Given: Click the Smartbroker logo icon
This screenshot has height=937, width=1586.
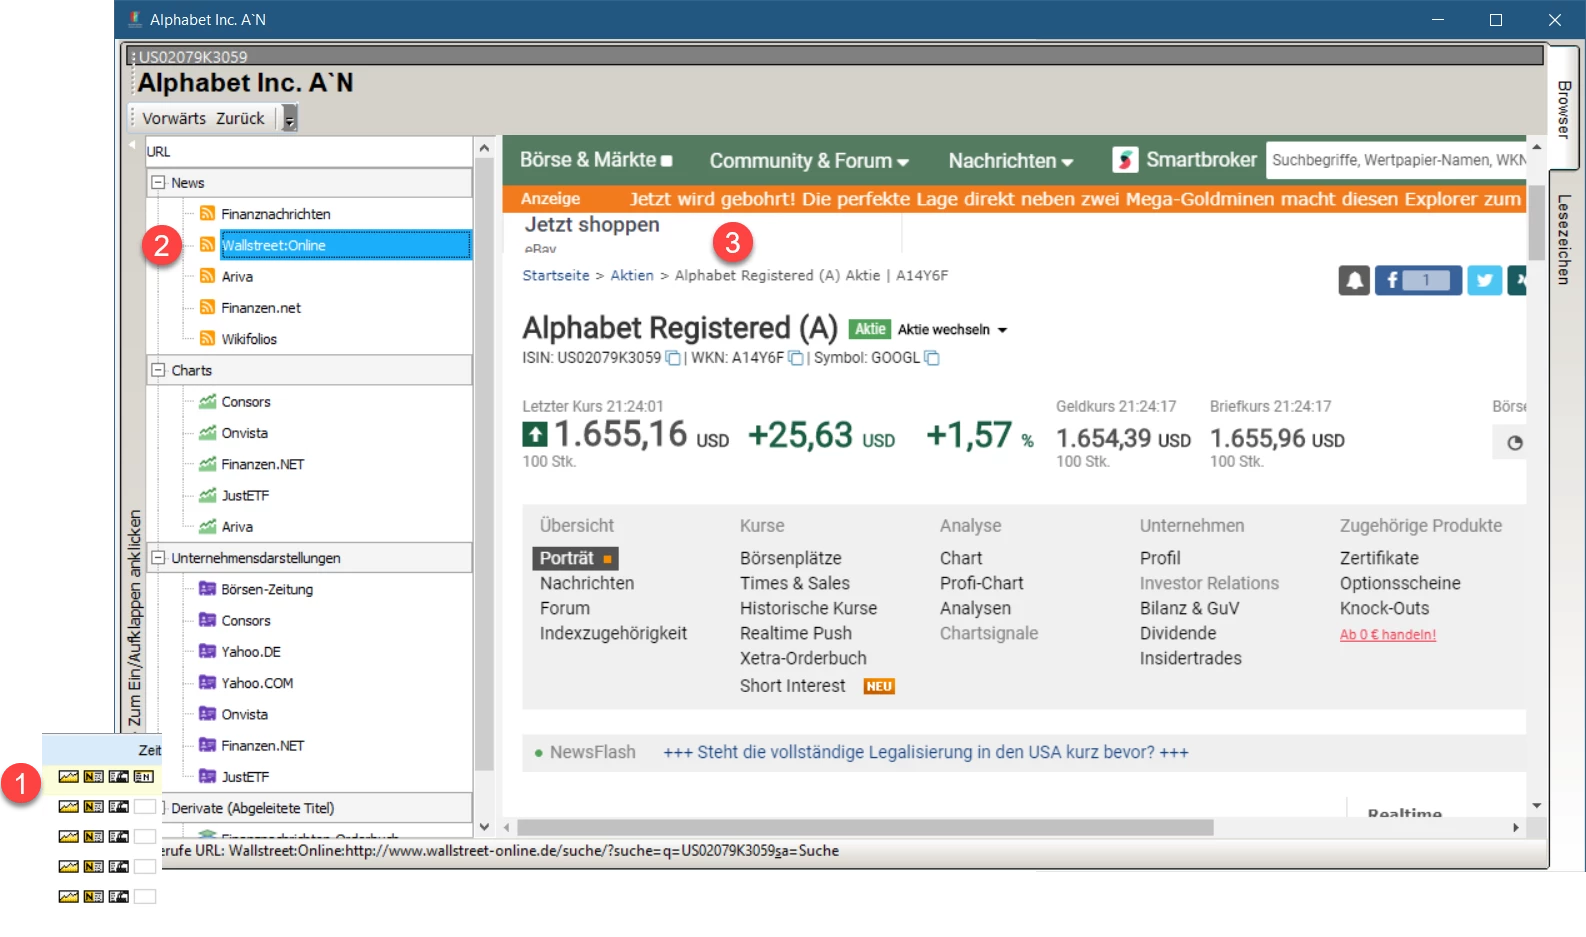Looking at the screenshot, I should (1125, 160).
